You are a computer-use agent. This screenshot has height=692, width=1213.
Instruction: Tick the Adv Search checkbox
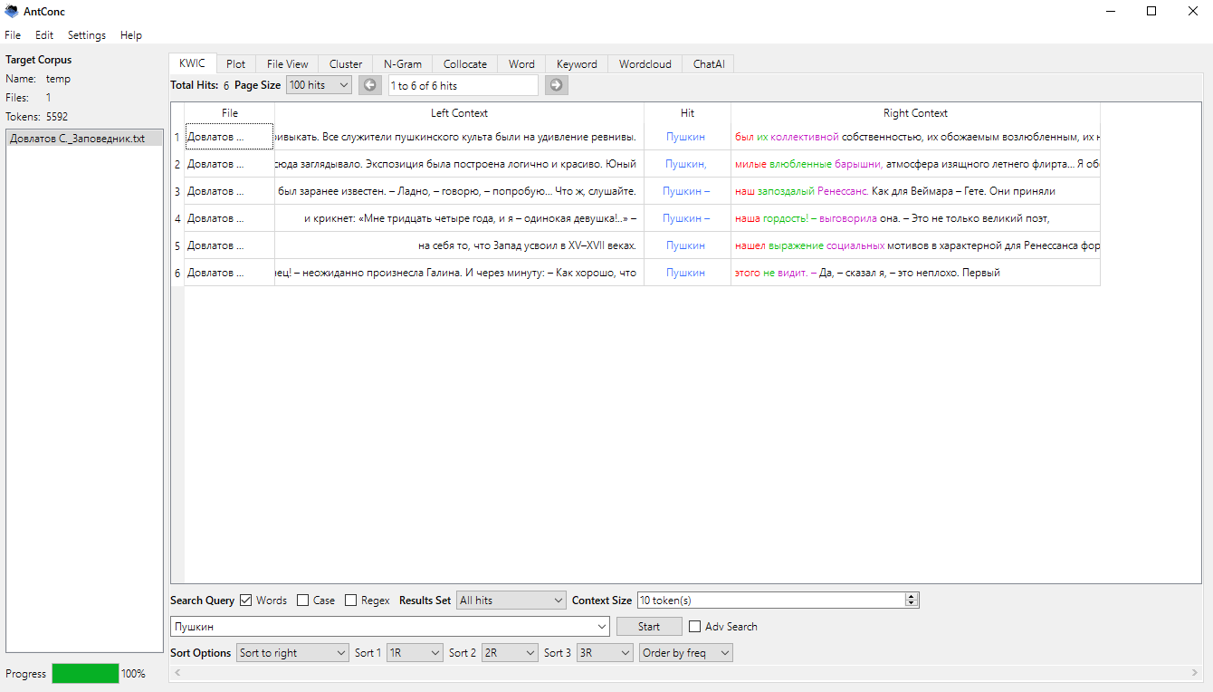click(695, 626)
